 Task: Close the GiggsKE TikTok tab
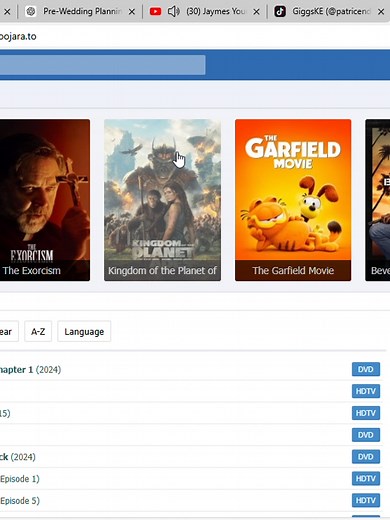point(381,12)
